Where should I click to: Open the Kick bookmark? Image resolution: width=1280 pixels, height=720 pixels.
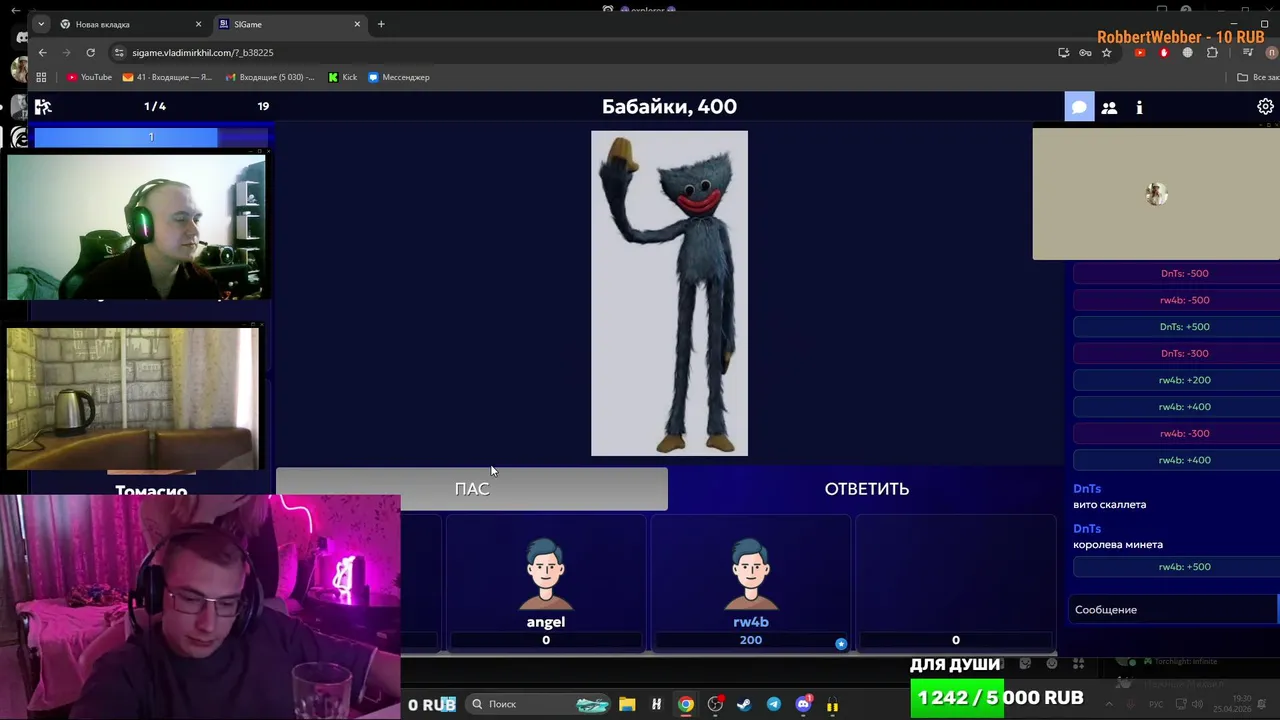(342, 77)
